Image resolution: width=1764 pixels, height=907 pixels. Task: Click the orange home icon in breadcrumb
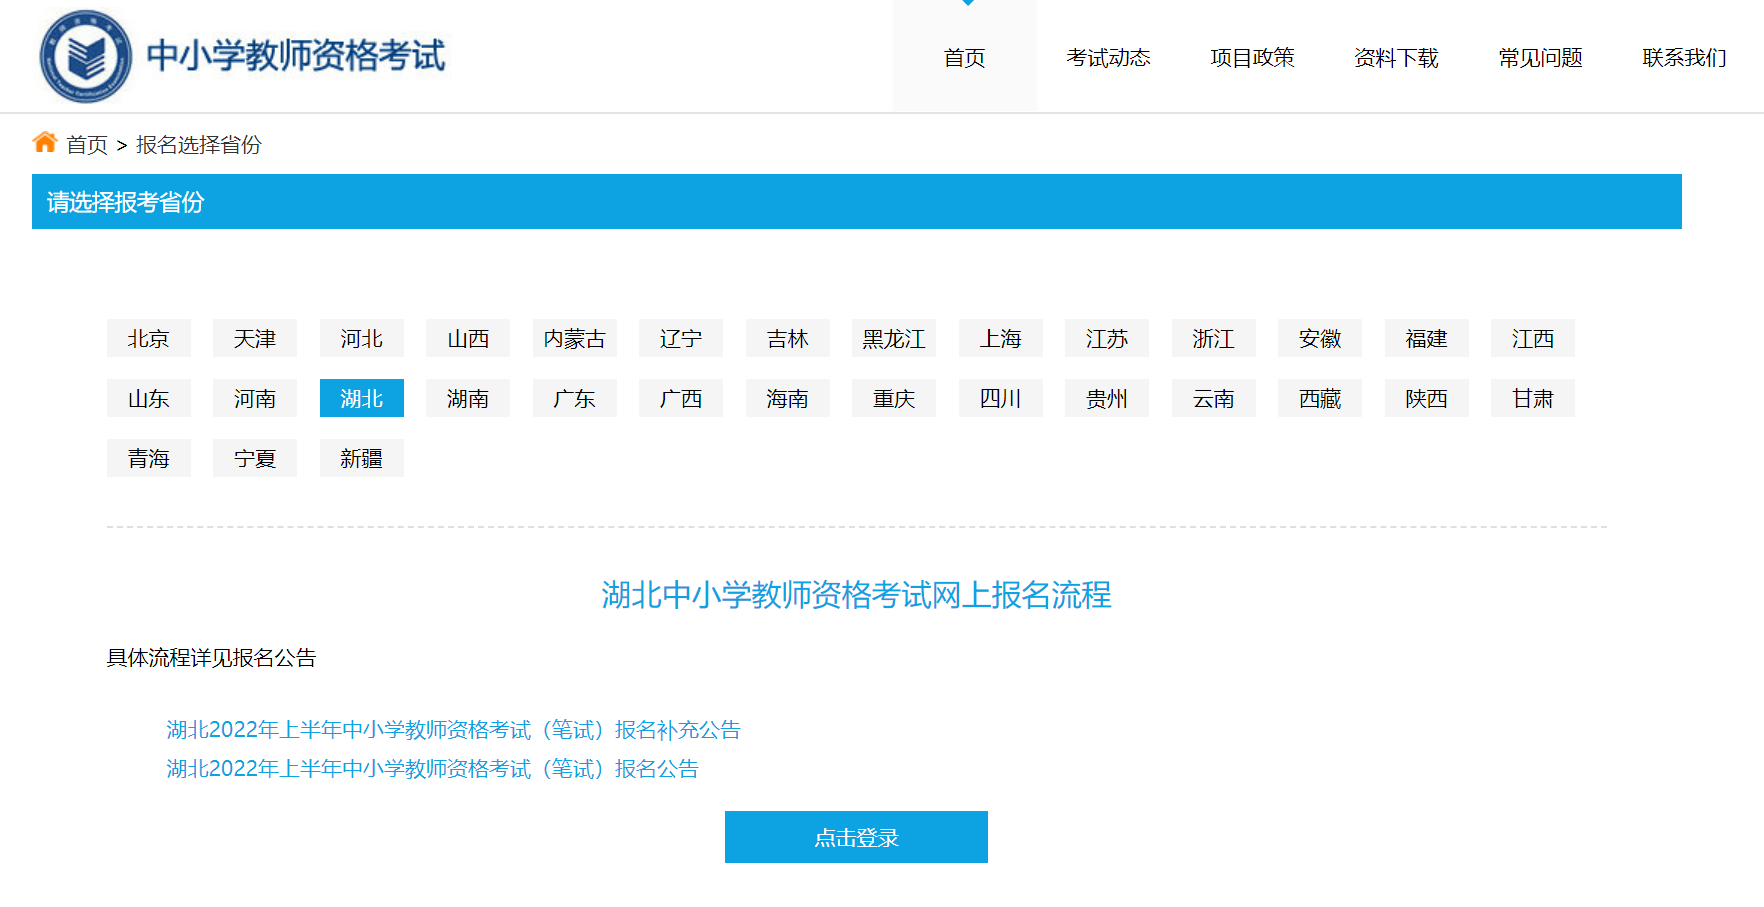(x=44, y=143)
